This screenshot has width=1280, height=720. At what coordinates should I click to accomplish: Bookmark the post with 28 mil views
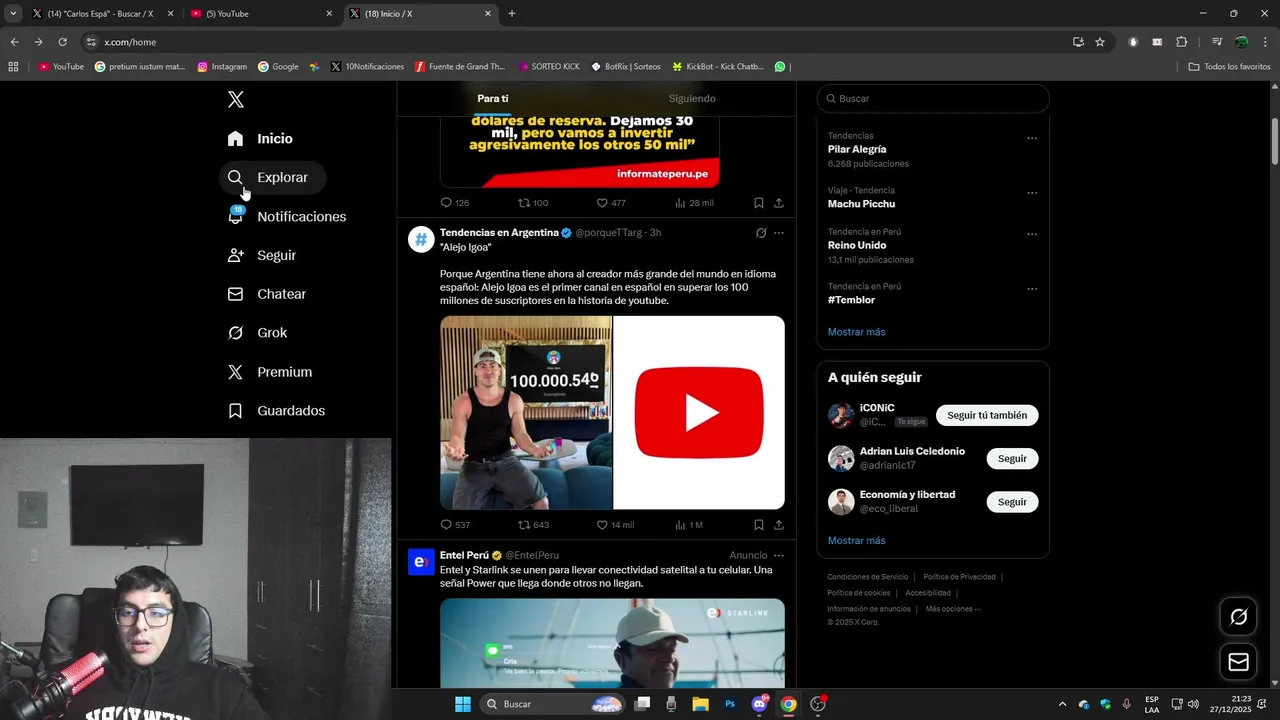coord(759,203)
